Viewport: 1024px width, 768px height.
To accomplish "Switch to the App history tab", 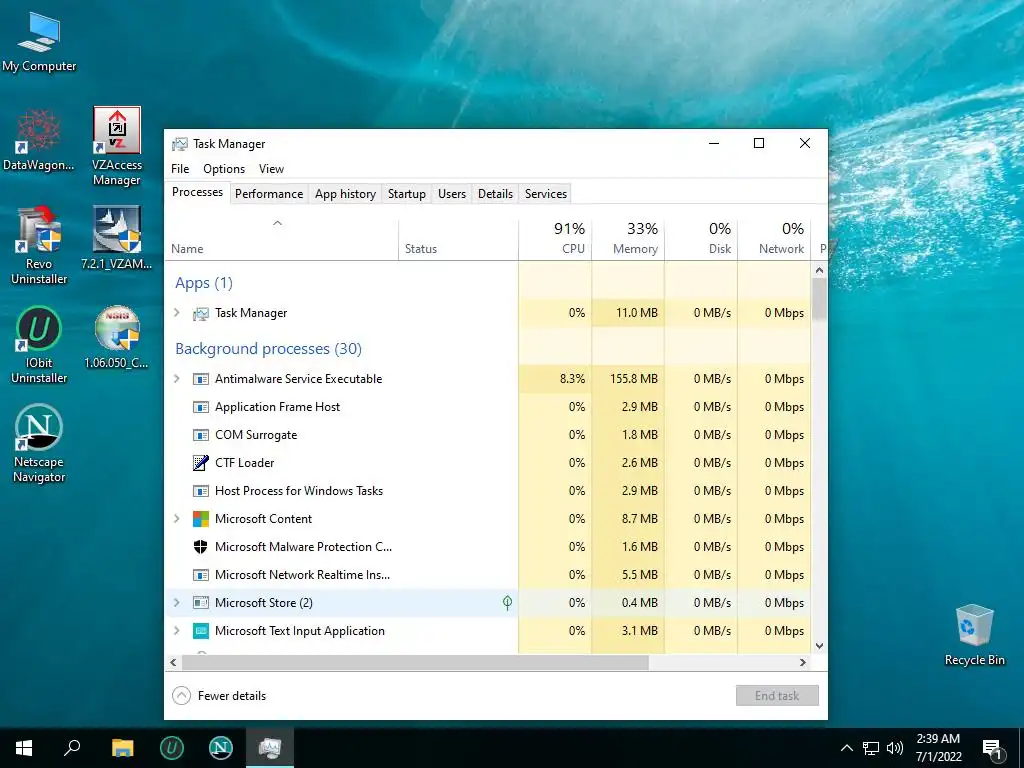I will (x=345, y=194).
